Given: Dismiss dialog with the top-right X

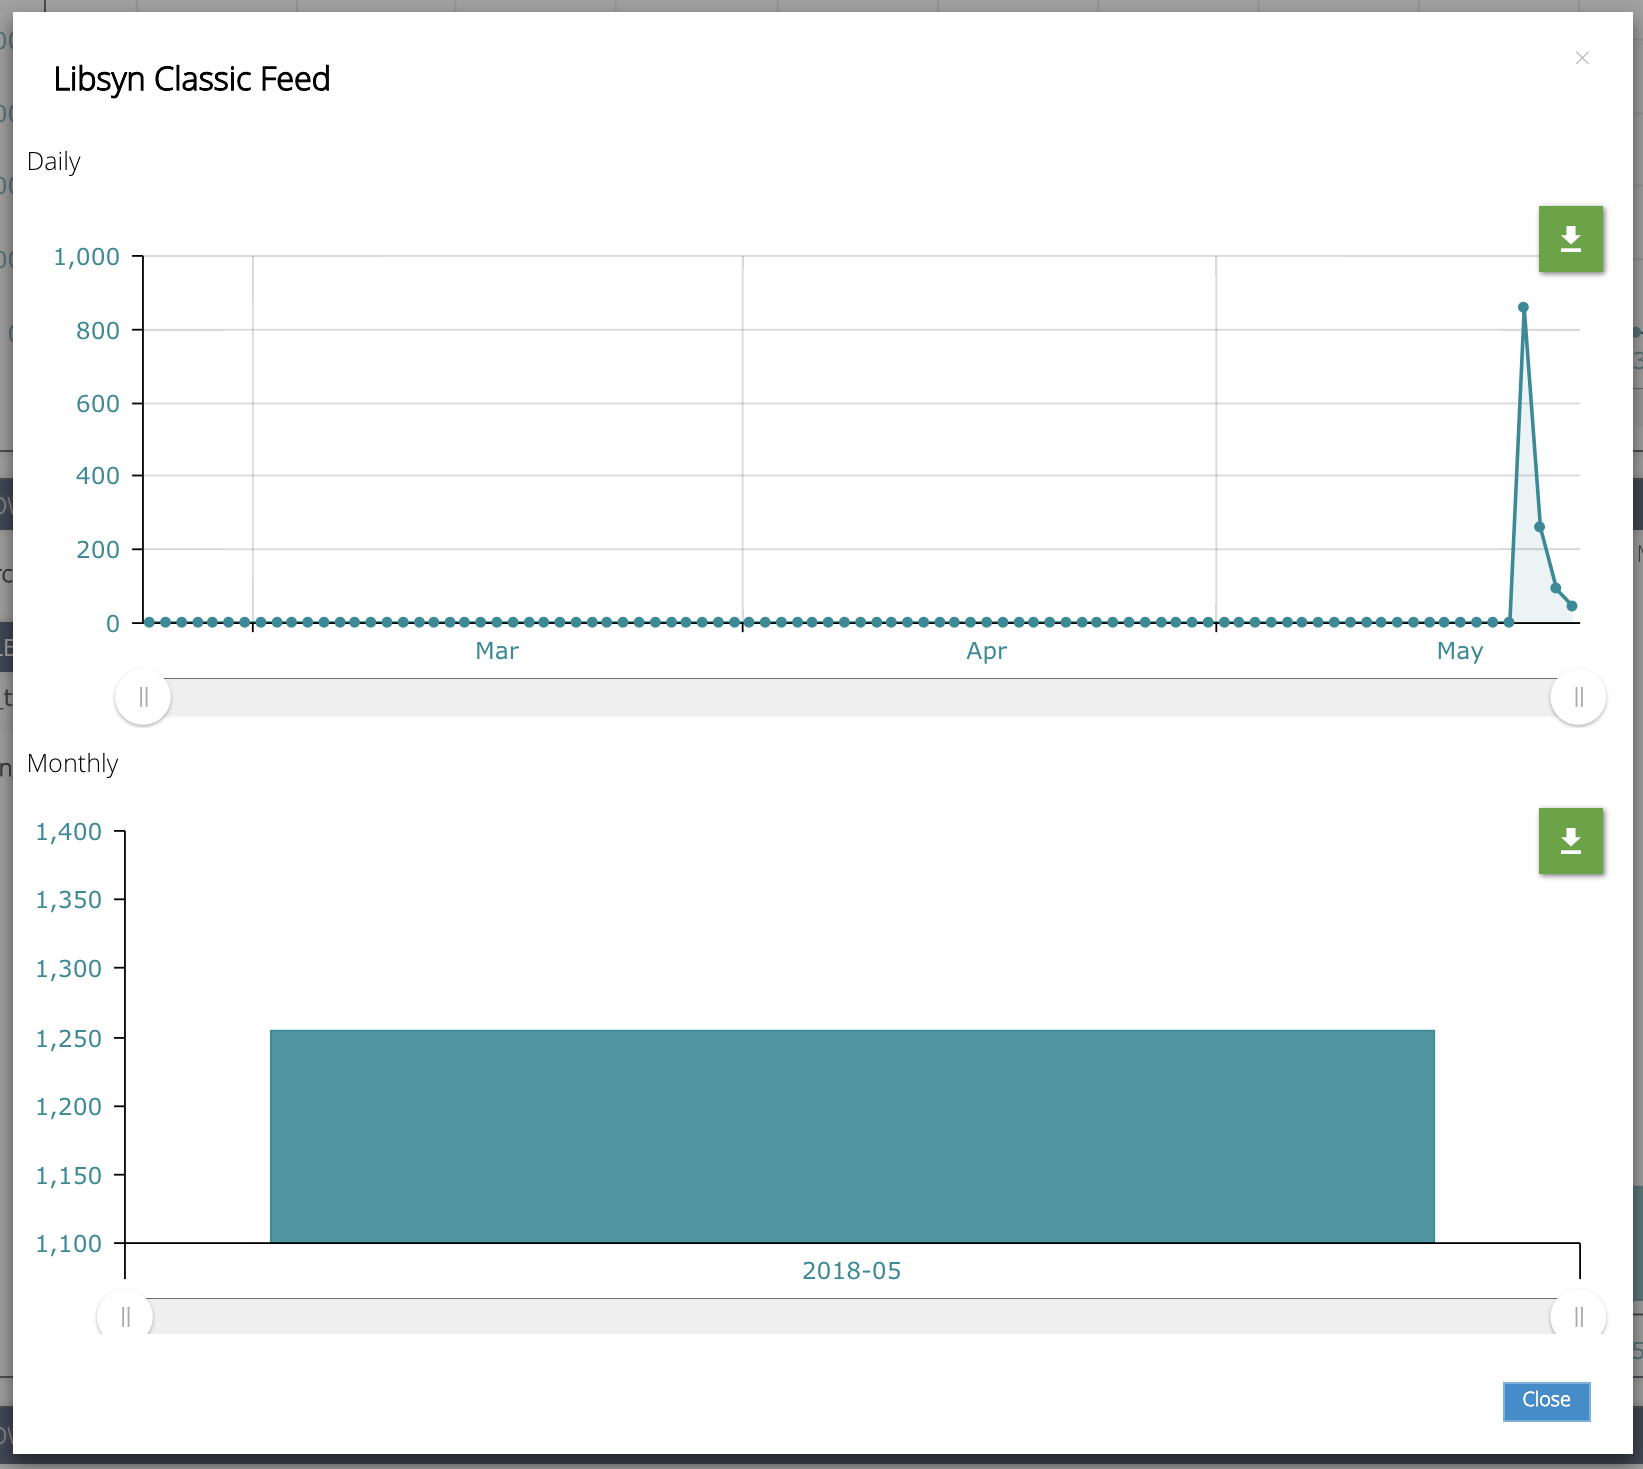Looking at the screenshot, I should point(1582,58).
